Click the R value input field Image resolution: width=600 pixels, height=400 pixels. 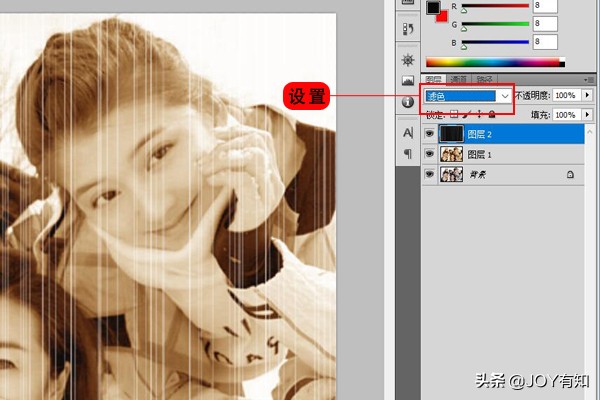pos(545,6)
